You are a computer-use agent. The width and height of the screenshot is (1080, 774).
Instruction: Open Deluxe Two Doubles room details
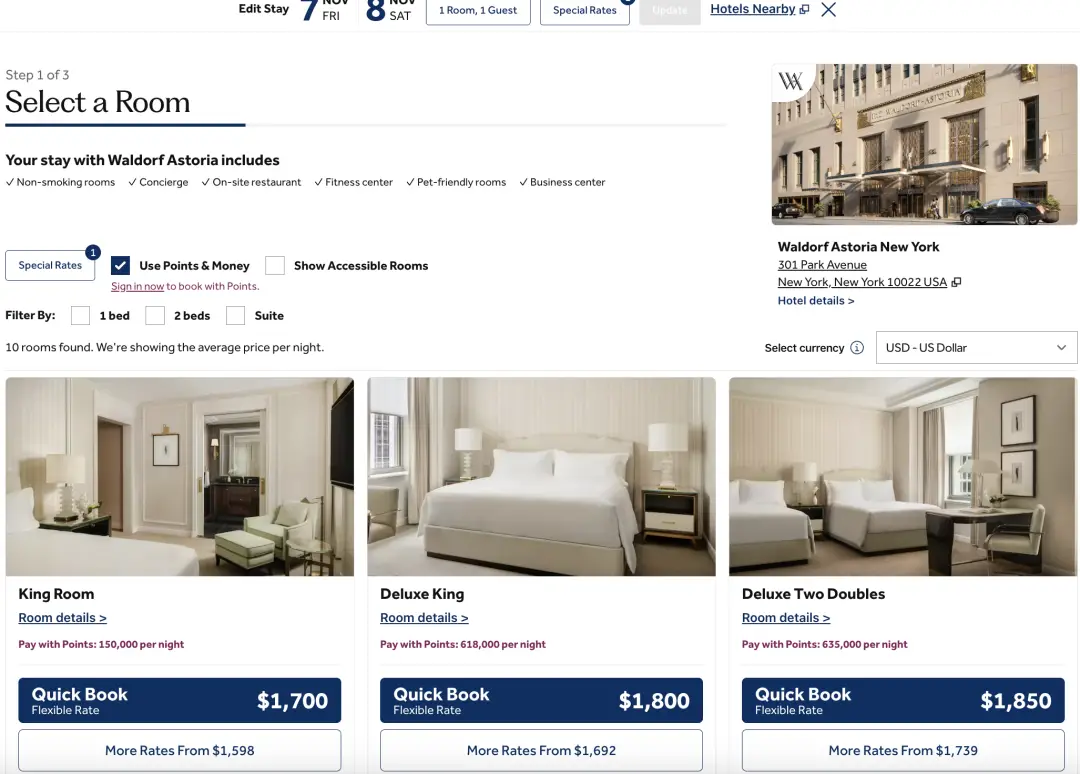pos(786,618)
